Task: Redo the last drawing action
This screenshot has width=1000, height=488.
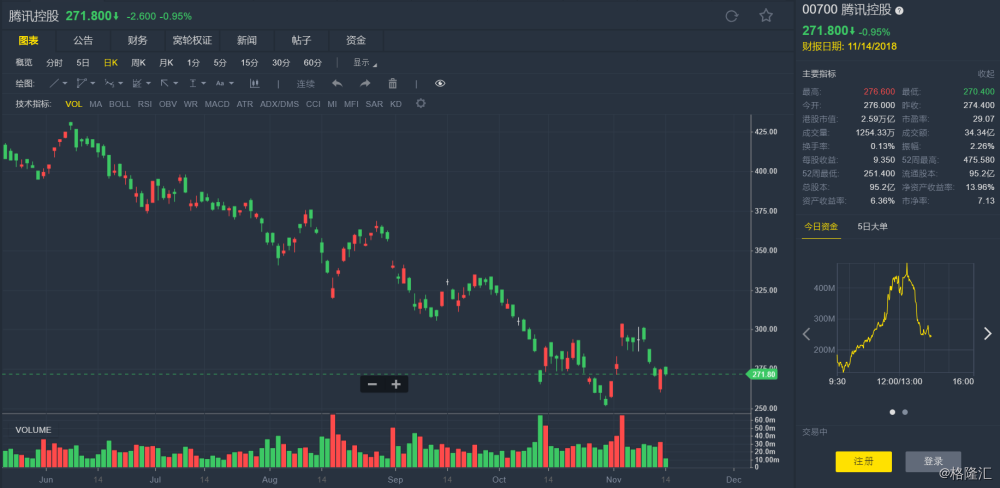Action: coord(365,83)
